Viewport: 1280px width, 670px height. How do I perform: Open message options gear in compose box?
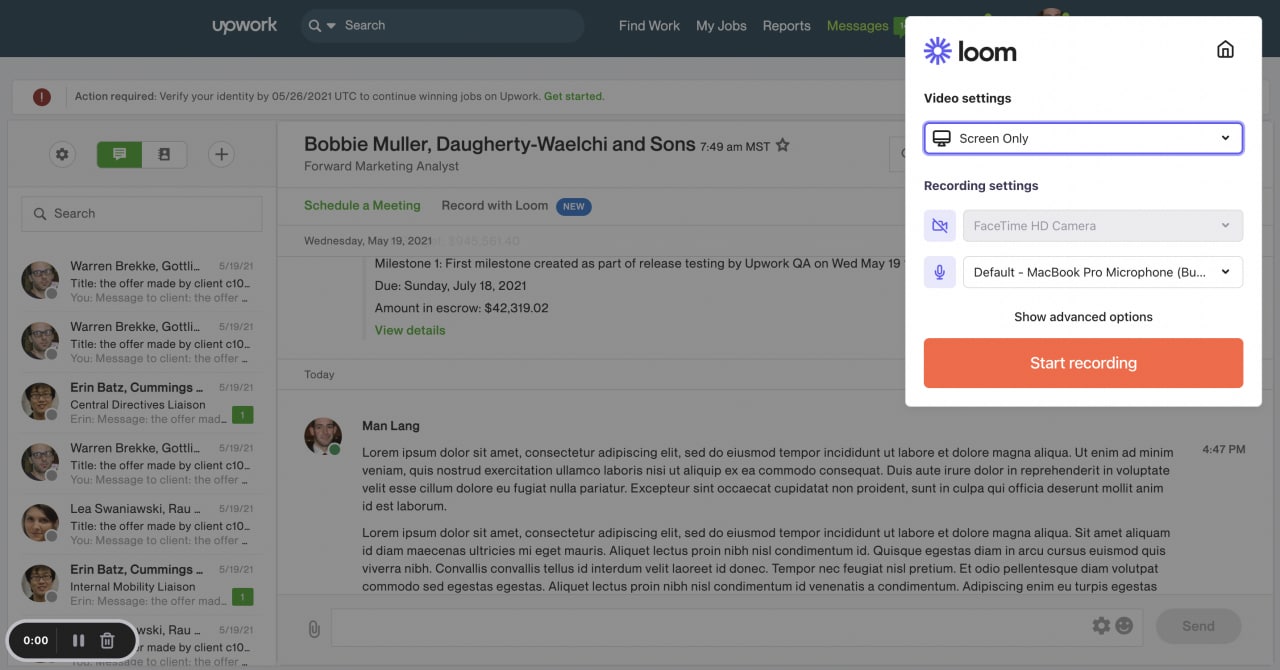pyautogui.click(x=1101, y=626)
